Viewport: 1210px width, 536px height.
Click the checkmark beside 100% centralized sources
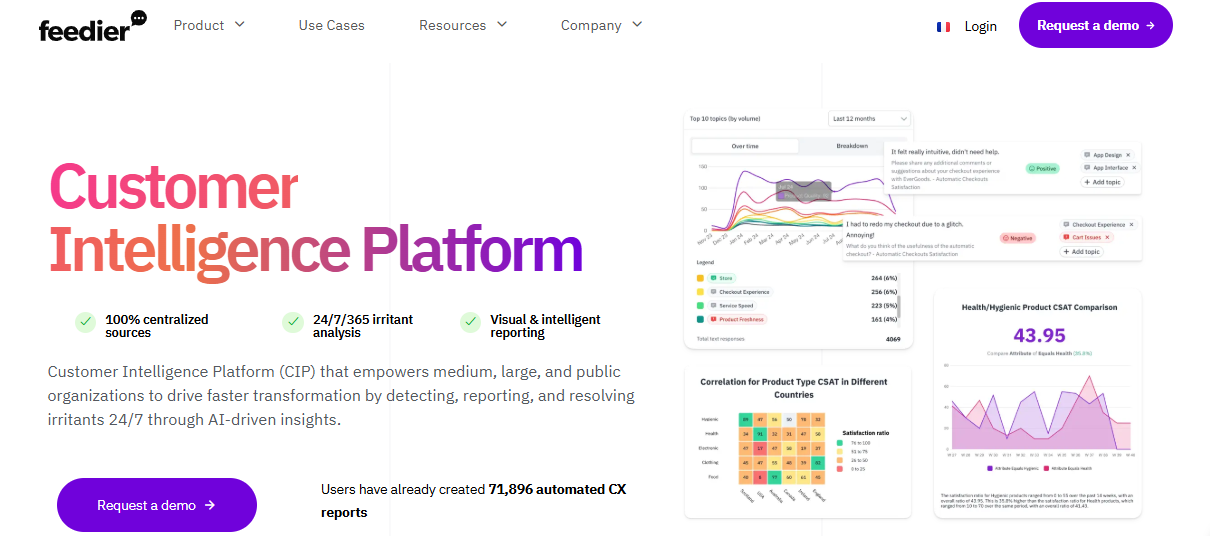coord(86,322)
